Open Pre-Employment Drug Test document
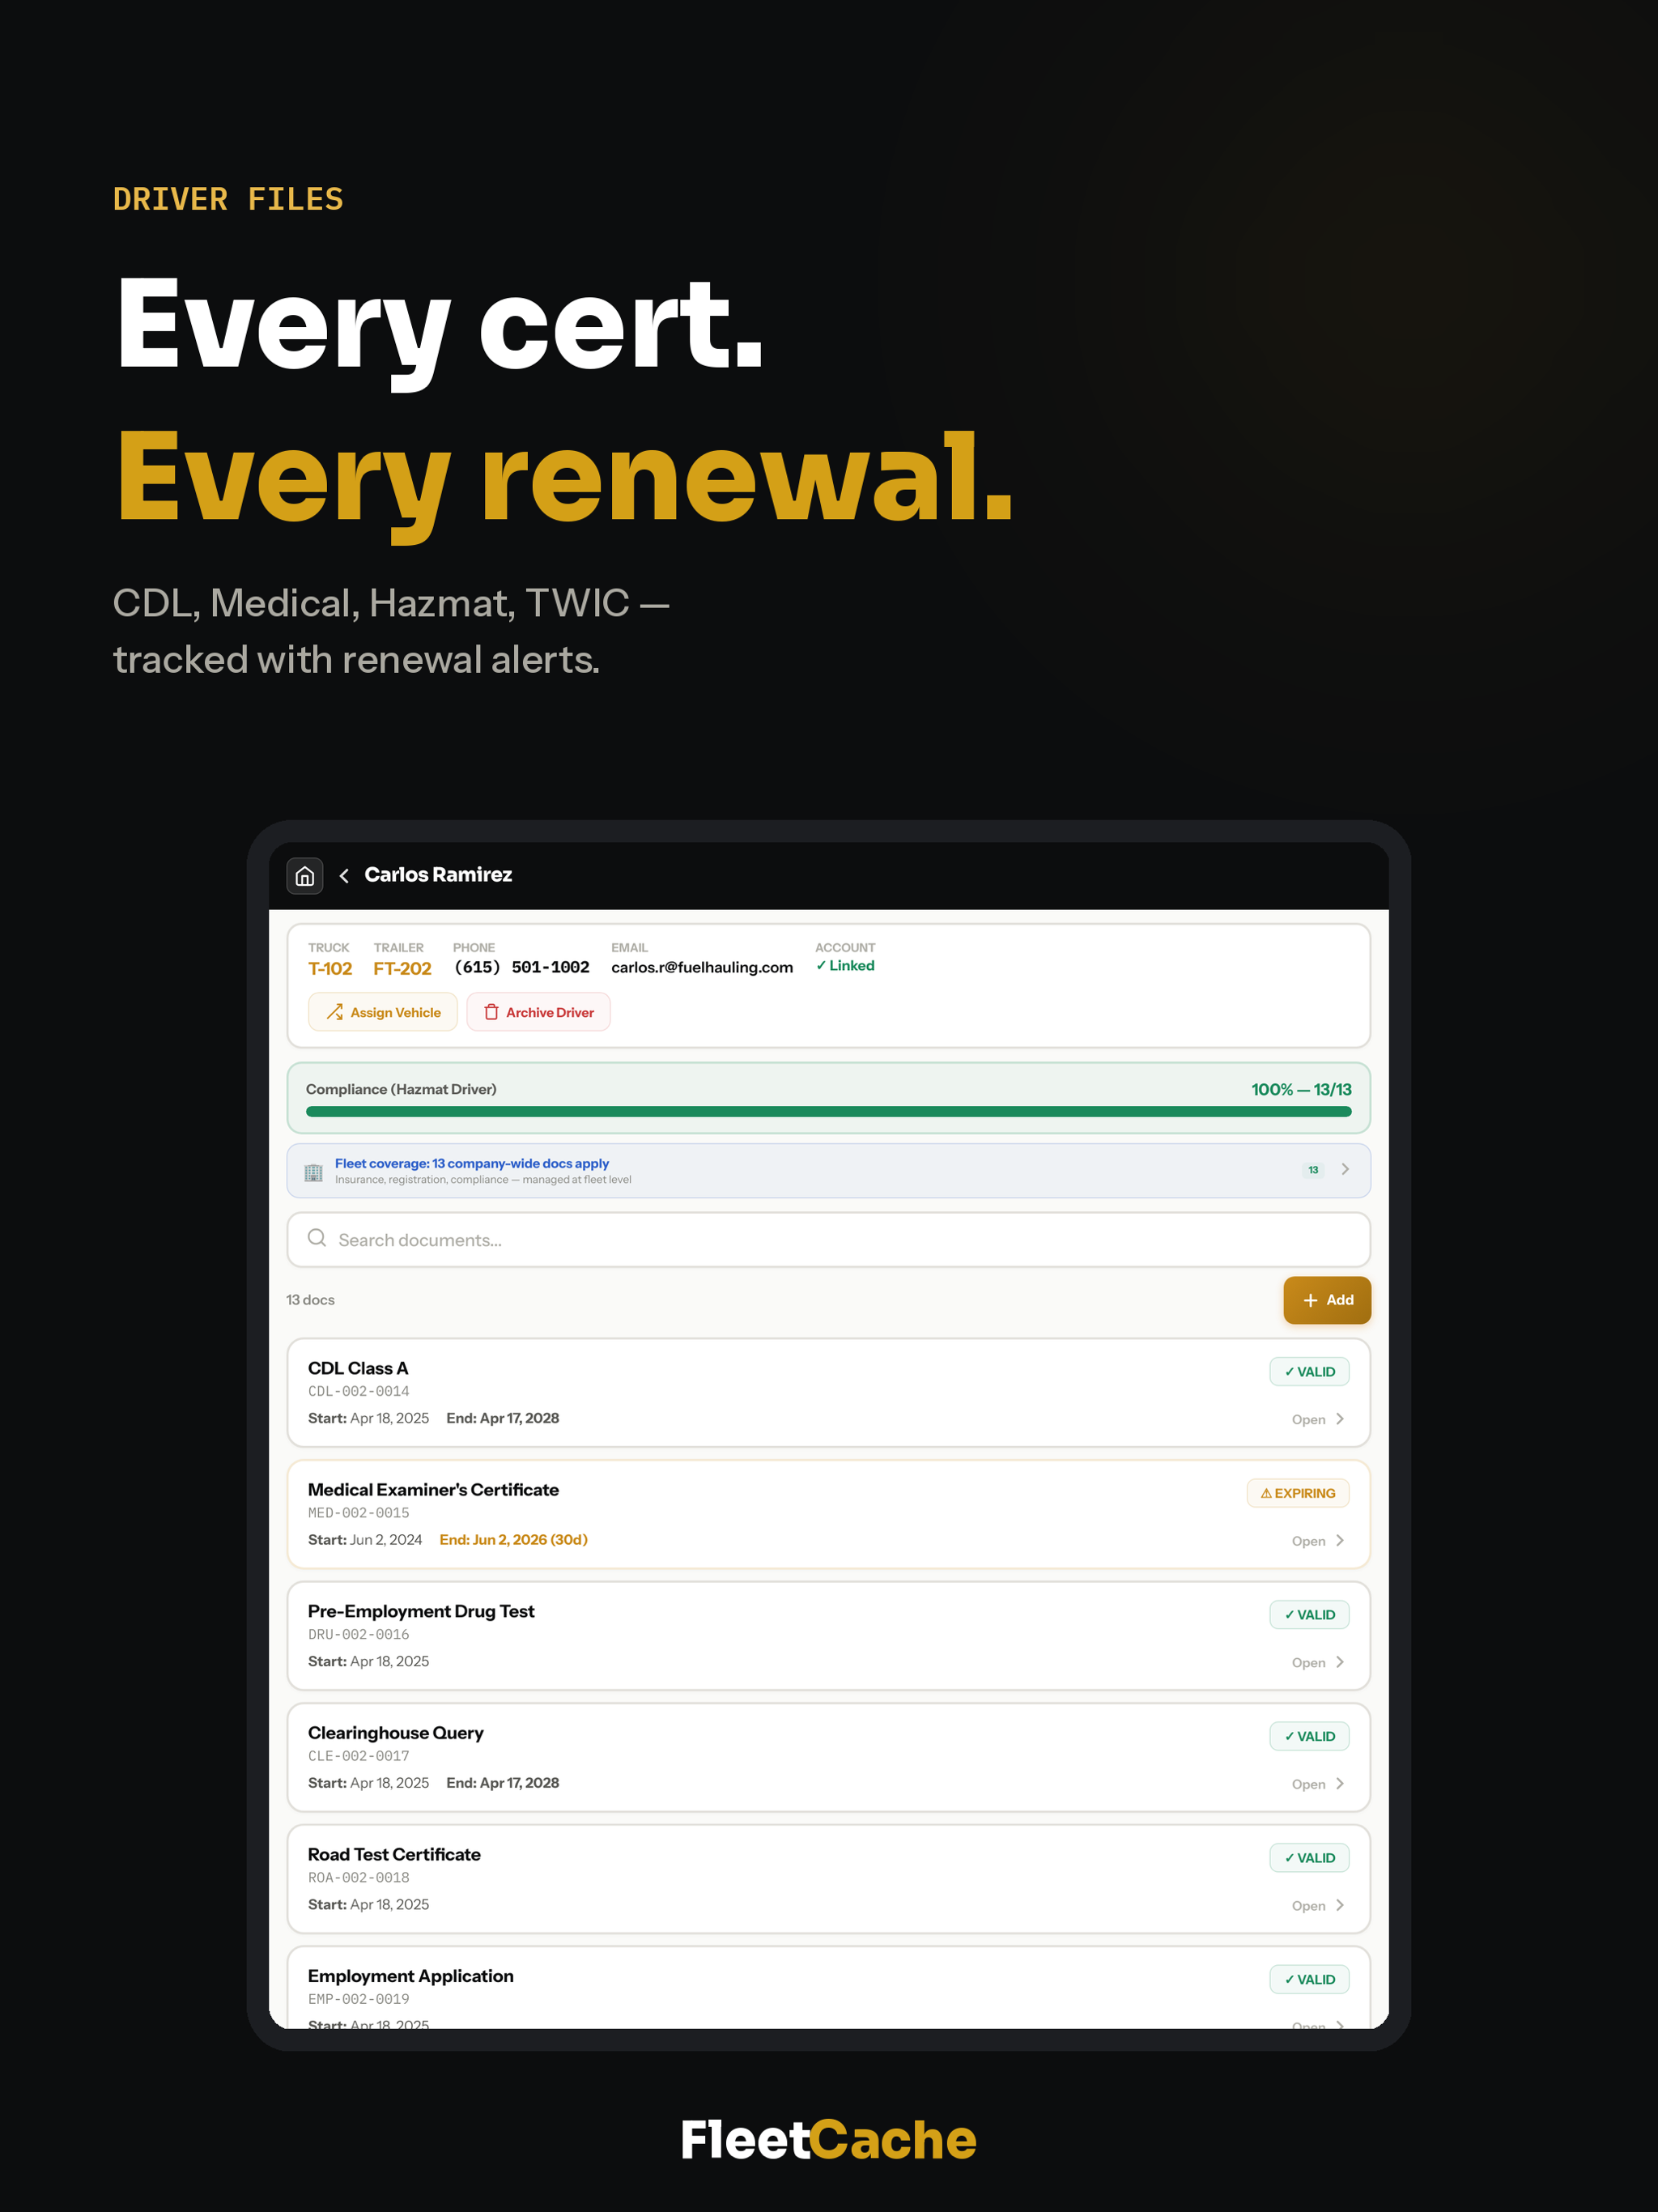This screenshot has height=2212, width=1658. (x=828, y=1636)
